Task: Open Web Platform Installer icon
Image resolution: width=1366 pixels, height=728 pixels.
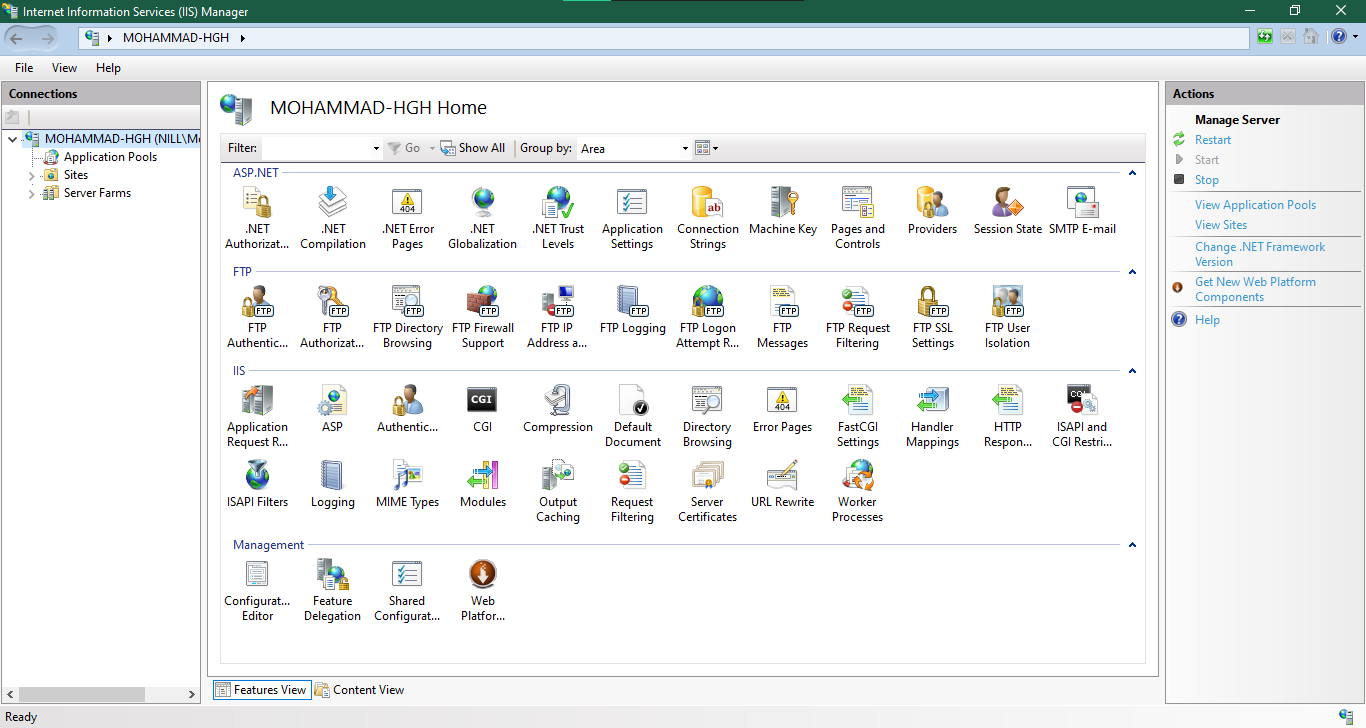Action: coord(483,590)
